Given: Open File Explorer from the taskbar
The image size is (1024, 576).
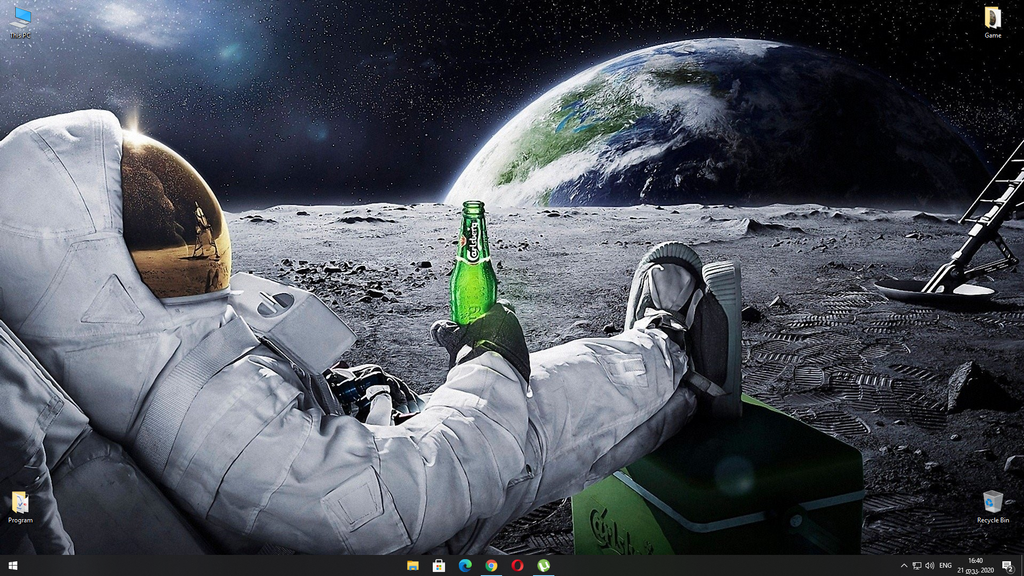Looking at the screenshot, I should [x=413, y=566].
